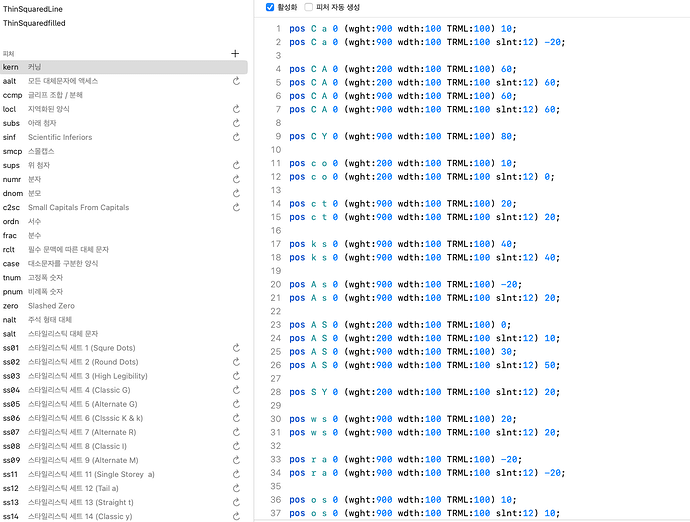
Task: Select the tnum 고정폭 숫자 feature
Action: click(x=124, y=278)
